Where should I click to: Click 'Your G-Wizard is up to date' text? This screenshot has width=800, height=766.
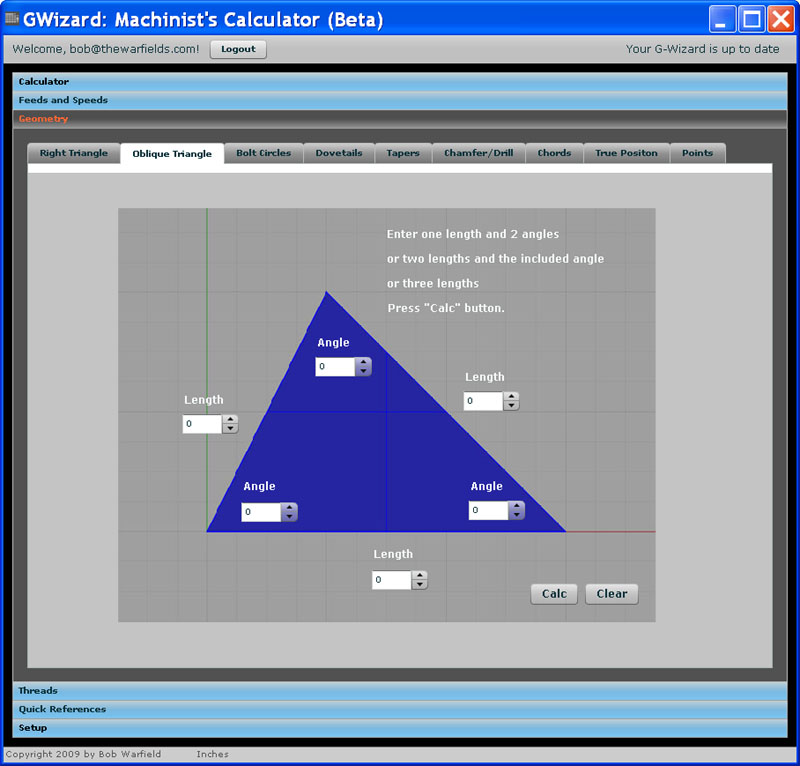(x=703, y=49)
